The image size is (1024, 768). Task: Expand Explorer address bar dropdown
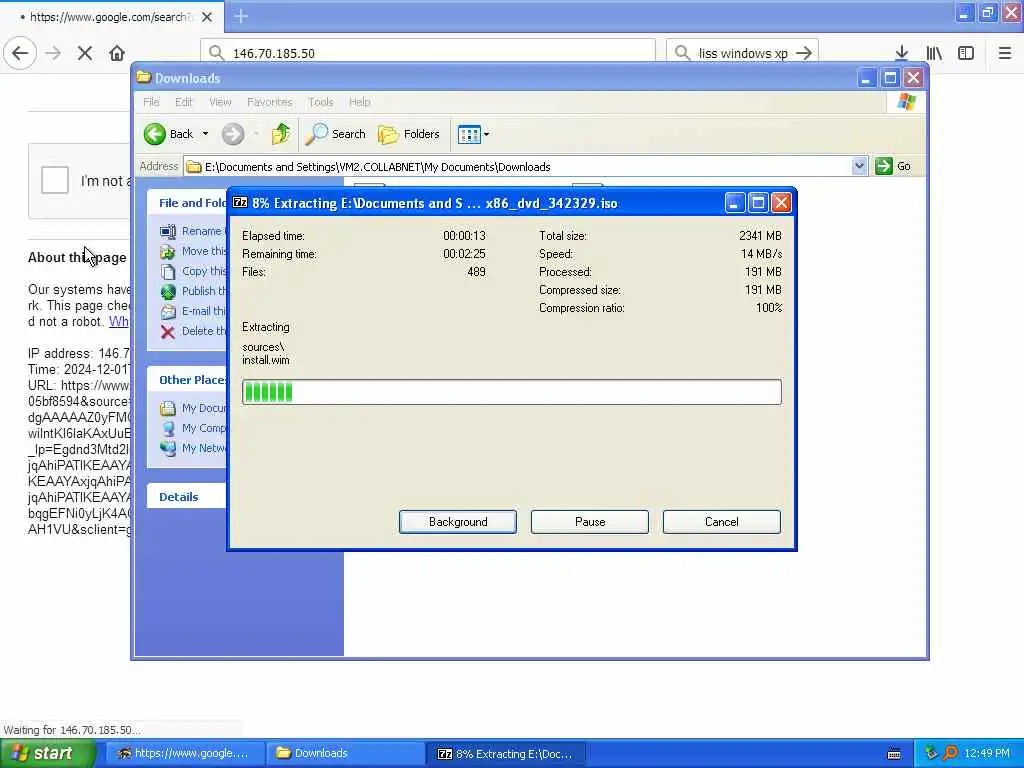coord(859,167)
